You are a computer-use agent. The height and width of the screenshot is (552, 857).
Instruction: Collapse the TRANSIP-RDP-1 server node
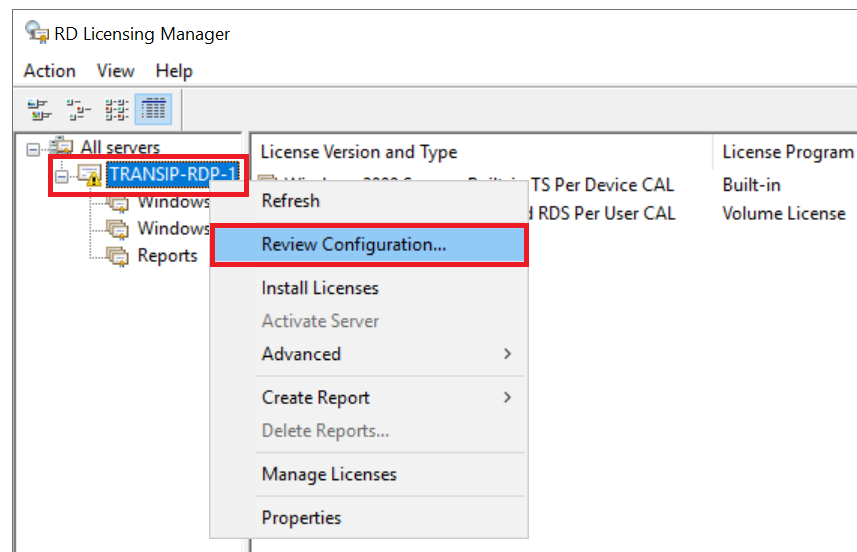[62, 176]
